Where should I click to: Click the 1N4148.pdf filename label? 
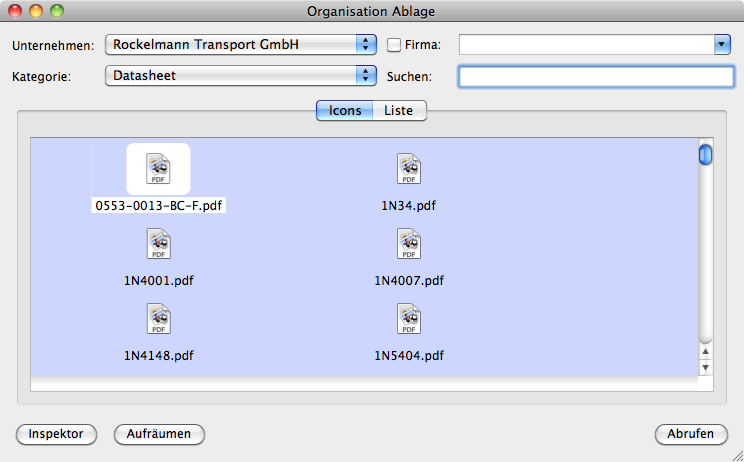[x=158, y=355]
